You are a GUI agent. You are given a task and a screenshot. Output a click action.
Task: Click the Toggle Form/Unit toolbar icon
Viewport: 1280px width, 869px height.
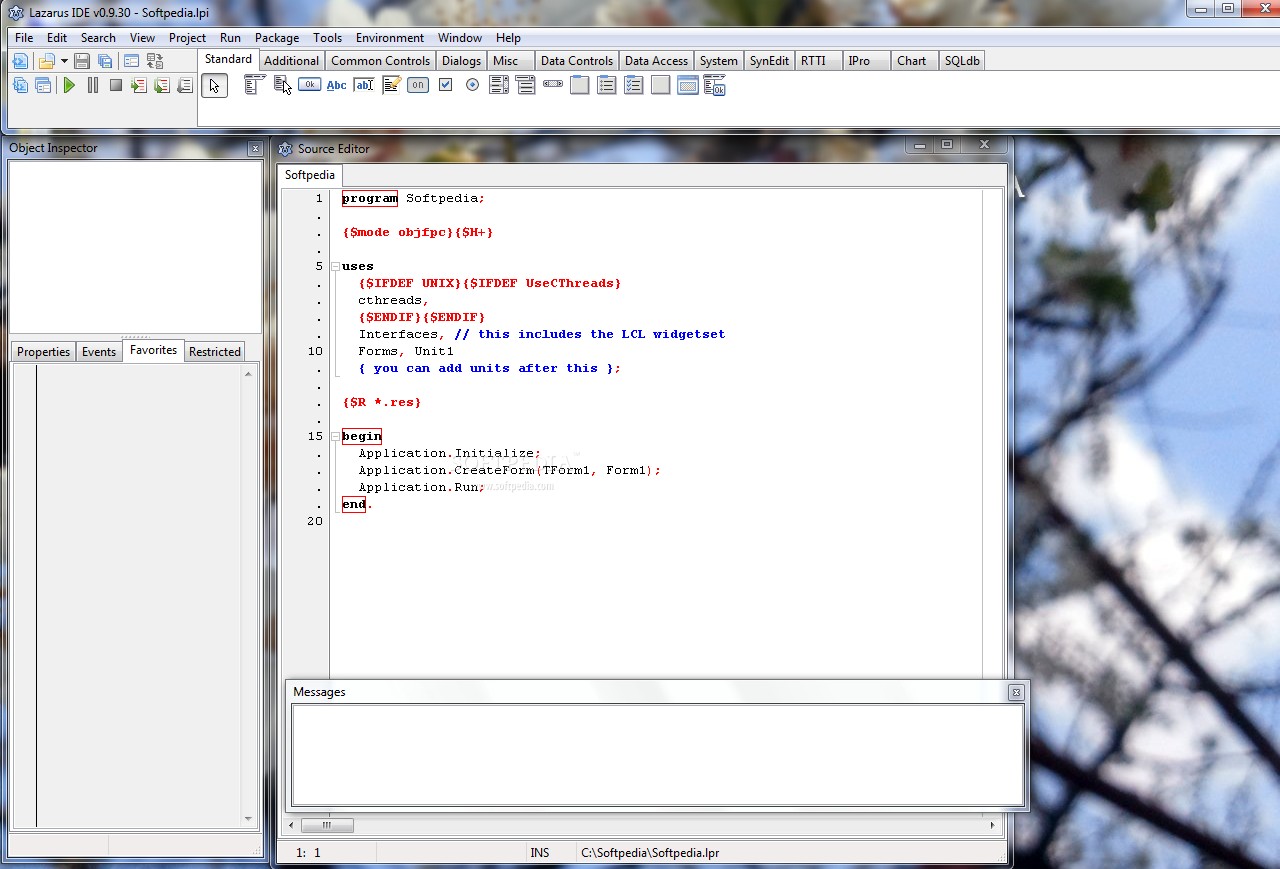coord(154,61)
